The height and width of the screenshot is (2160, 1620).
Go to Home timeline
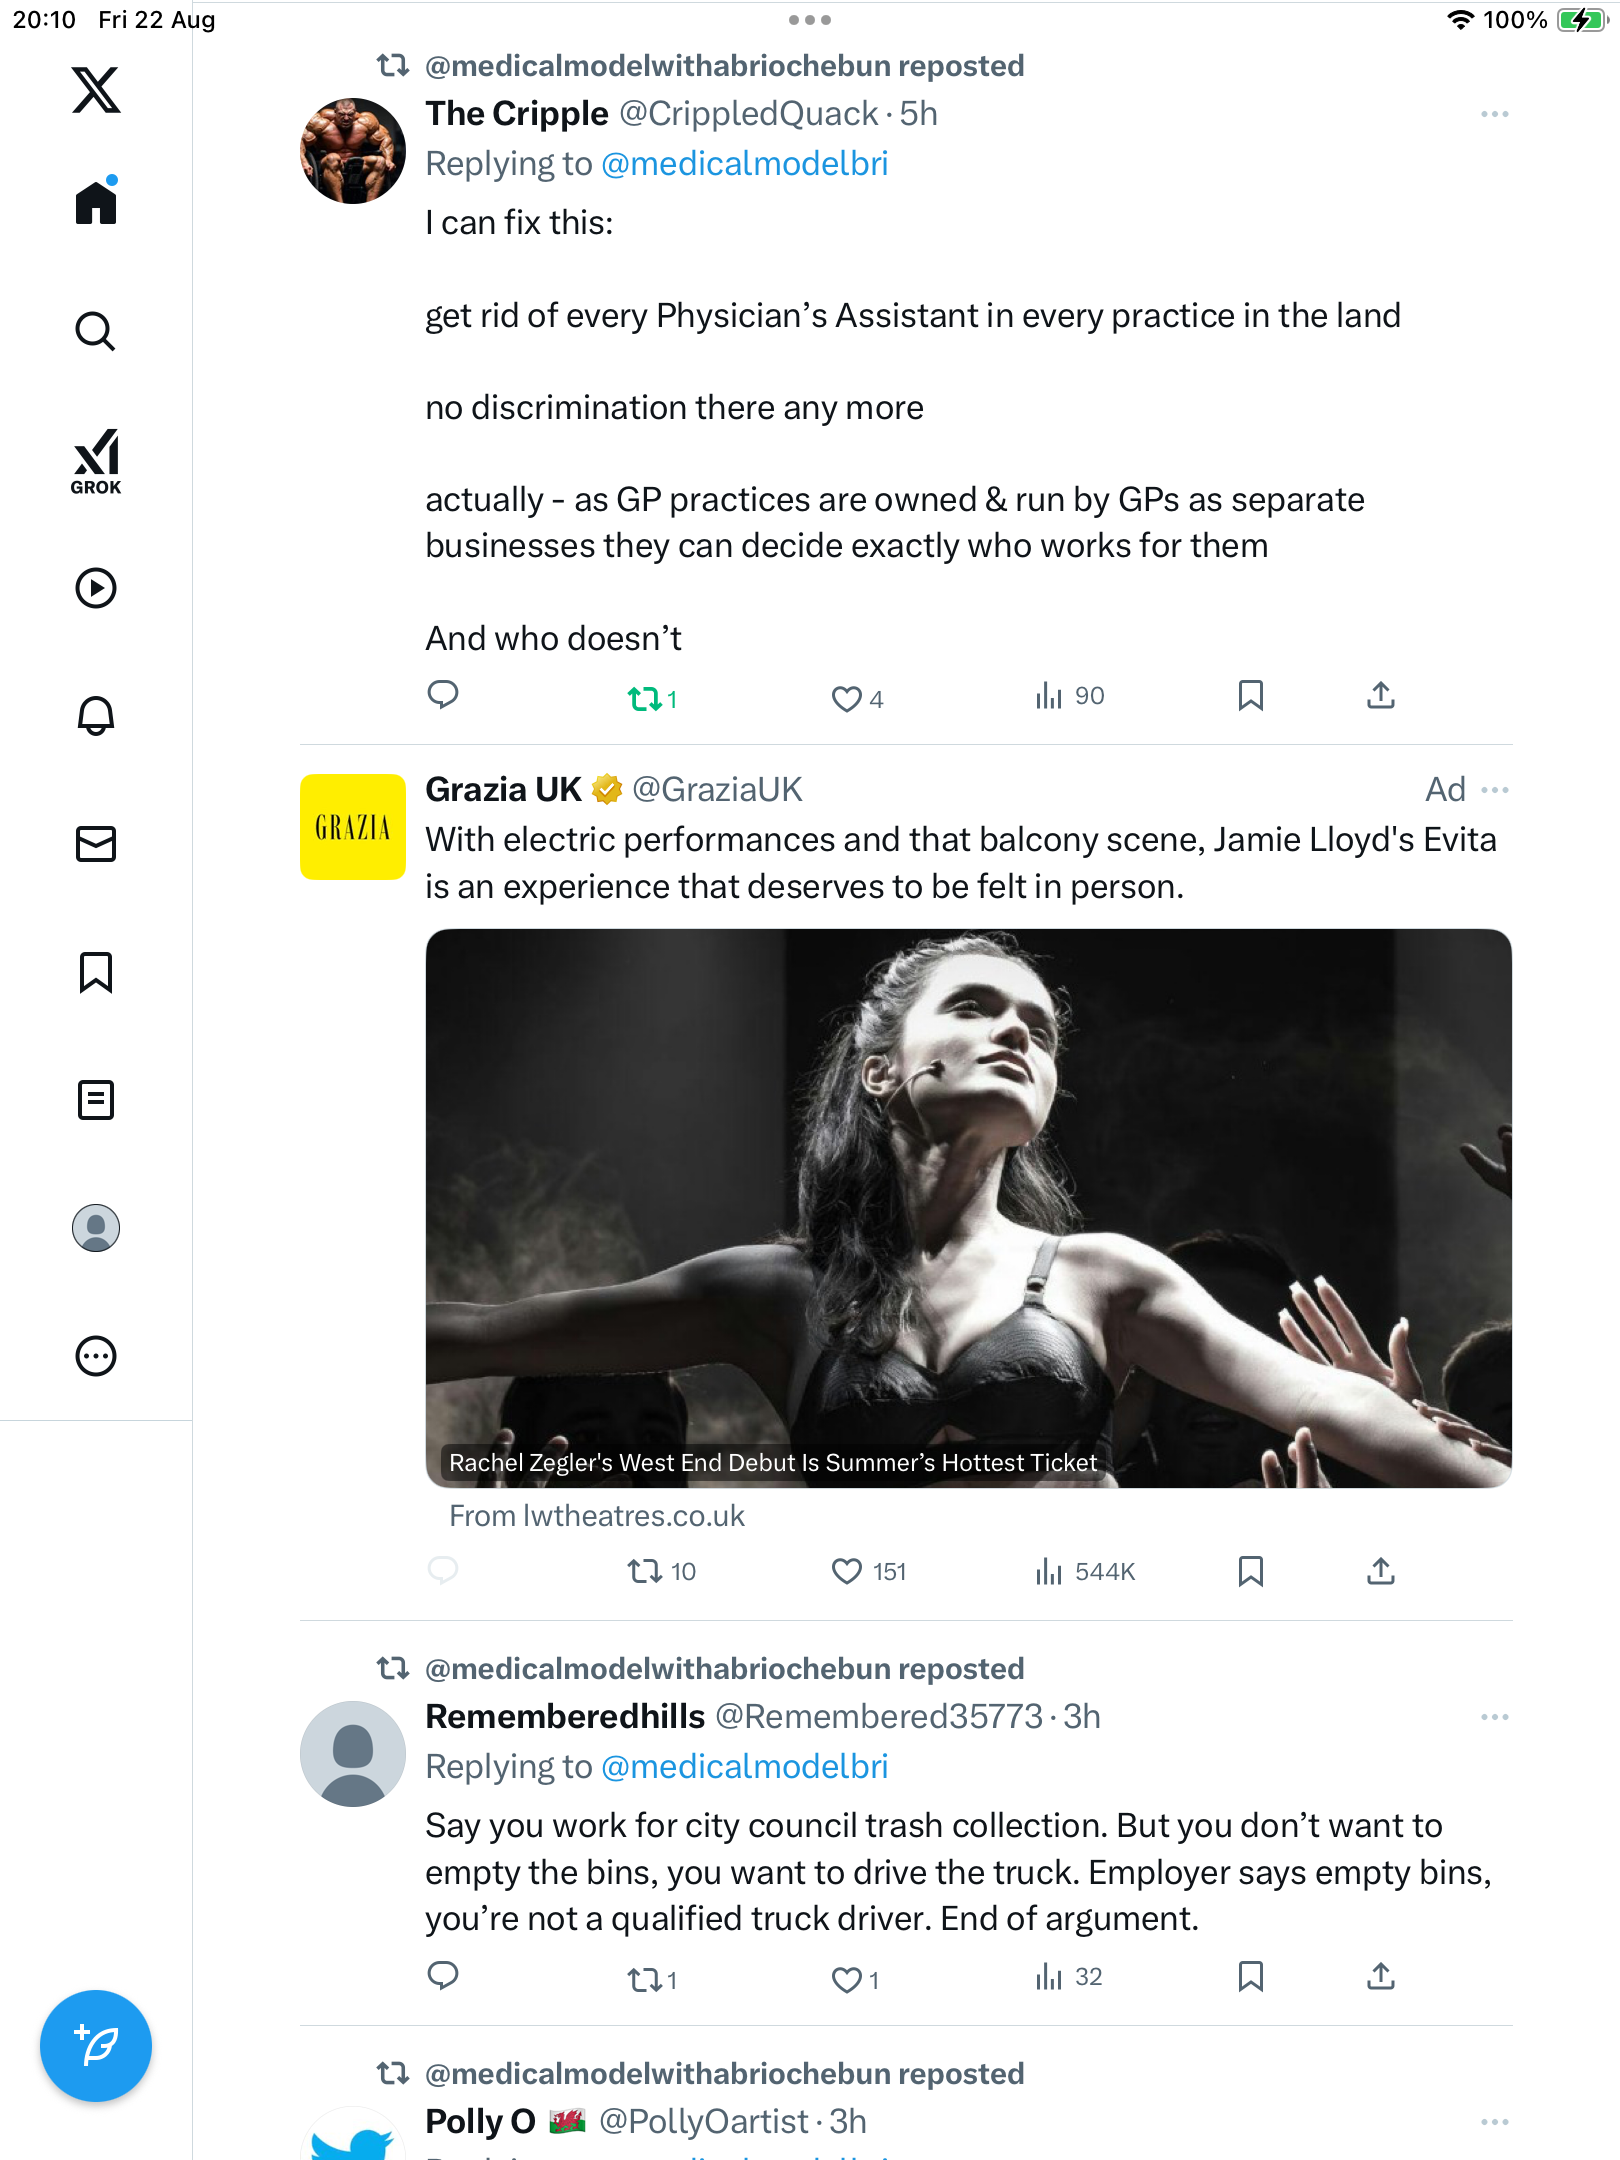[x=96, y=203]
